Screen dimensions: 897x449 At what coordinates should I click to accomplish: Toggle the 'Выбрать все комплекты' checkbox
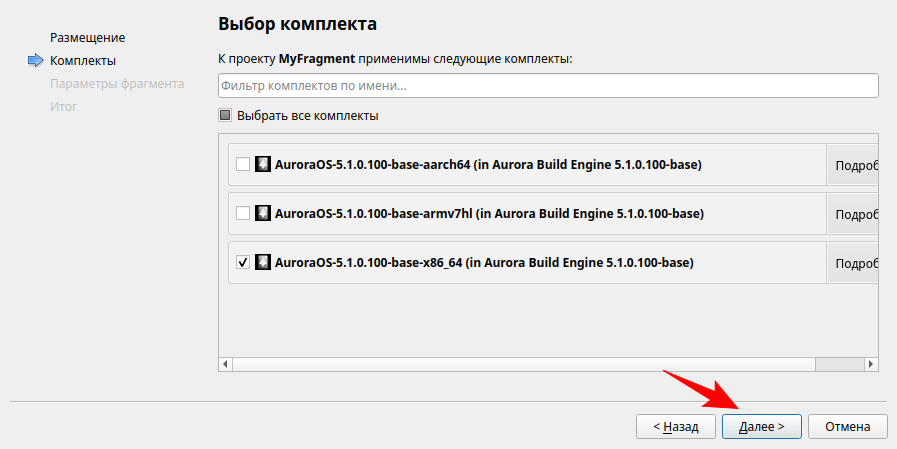pos(225,115)
